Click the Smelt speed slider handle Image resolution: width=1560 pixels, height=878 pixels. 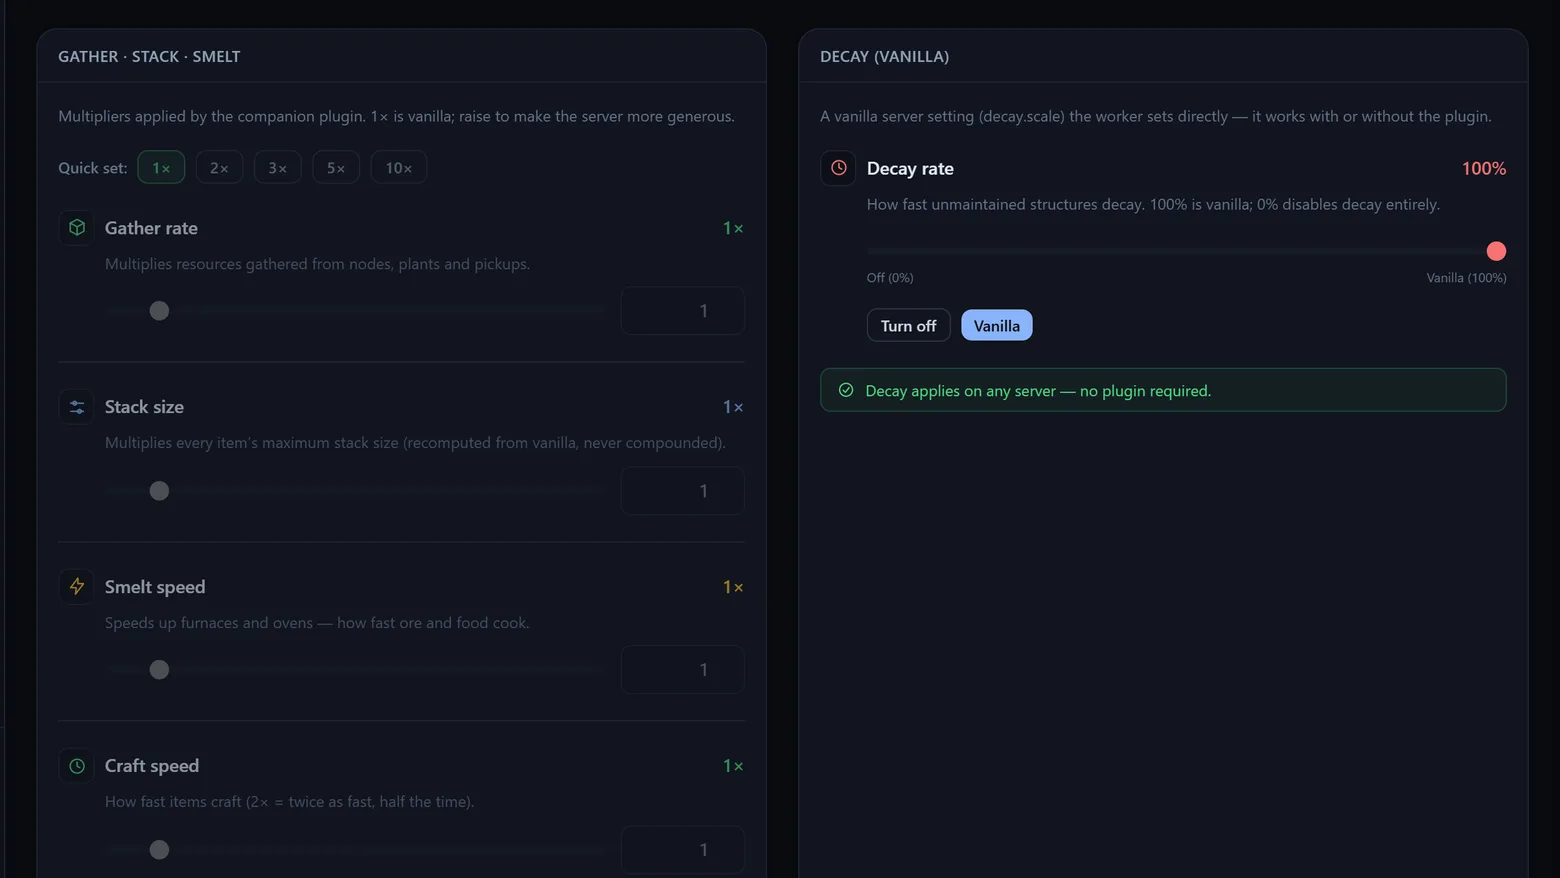159,670
